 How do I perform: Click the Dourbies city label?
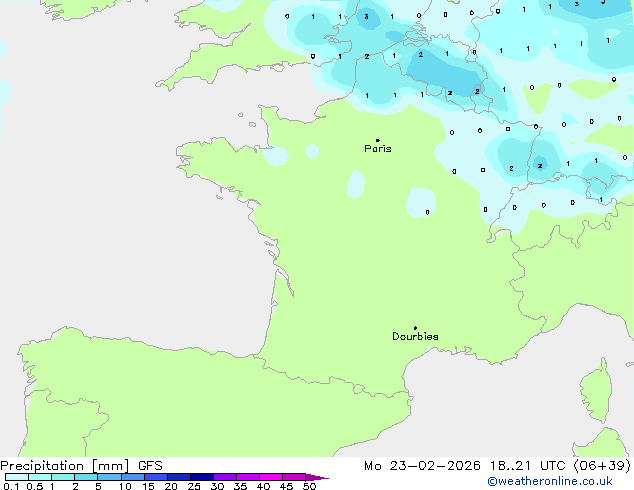tap(415, 336)
